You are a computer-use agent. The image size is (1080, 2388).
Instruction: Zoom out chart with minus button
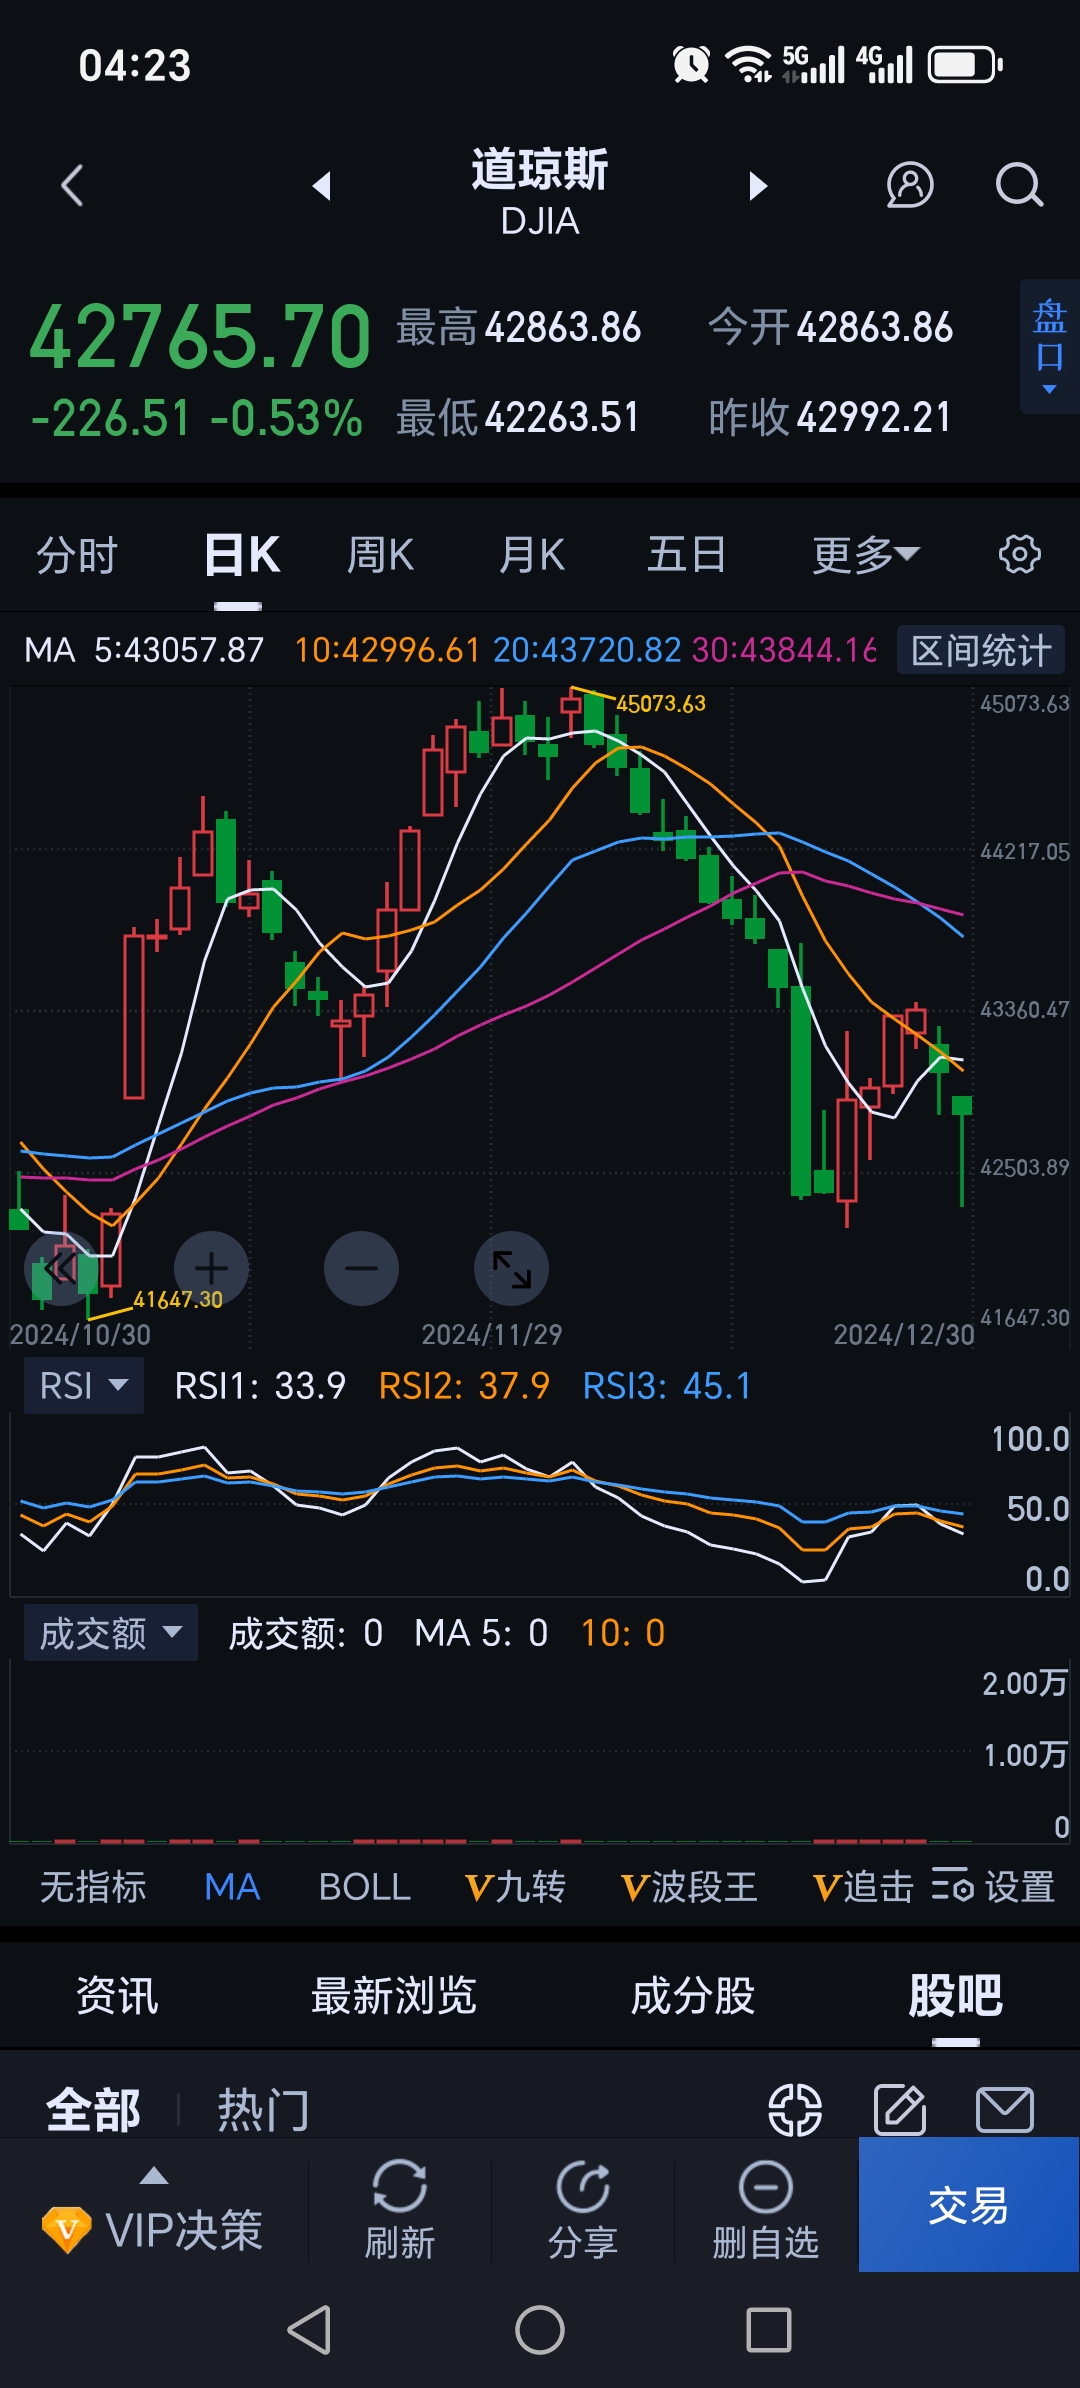[361, 1268]
